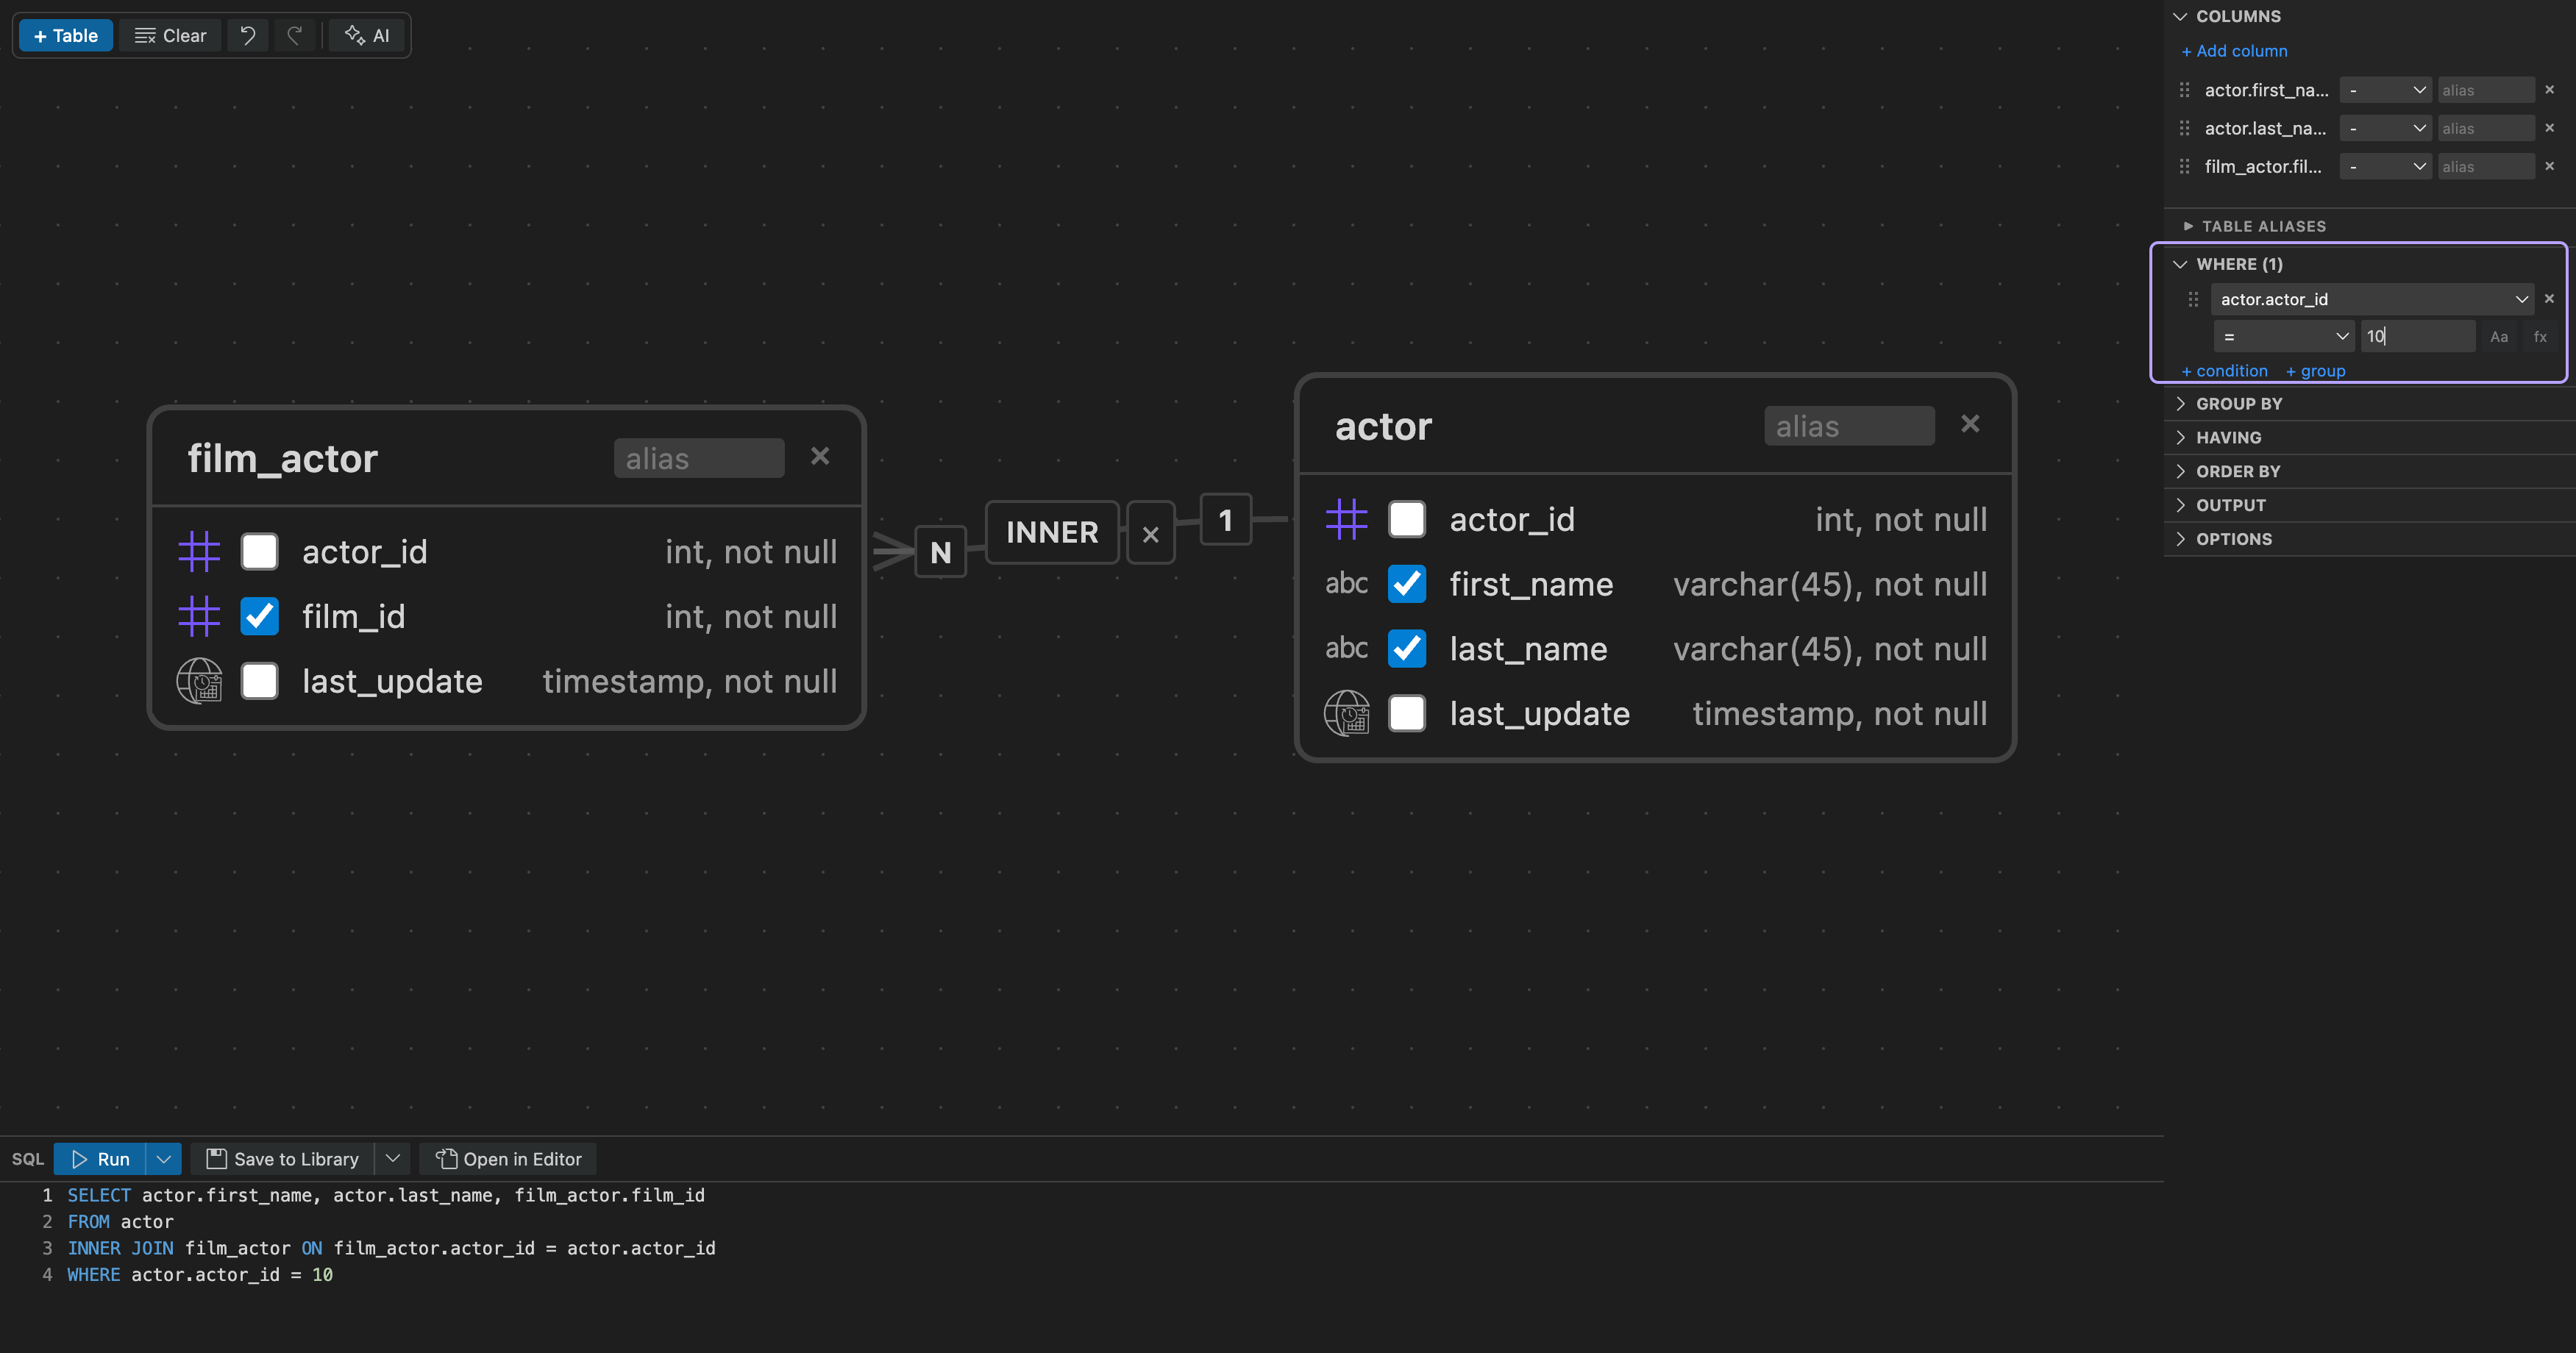Uncheck film_actor film_id column checkbox
Viewport: 2576px width, 1353px height.
tap(260, 617)
